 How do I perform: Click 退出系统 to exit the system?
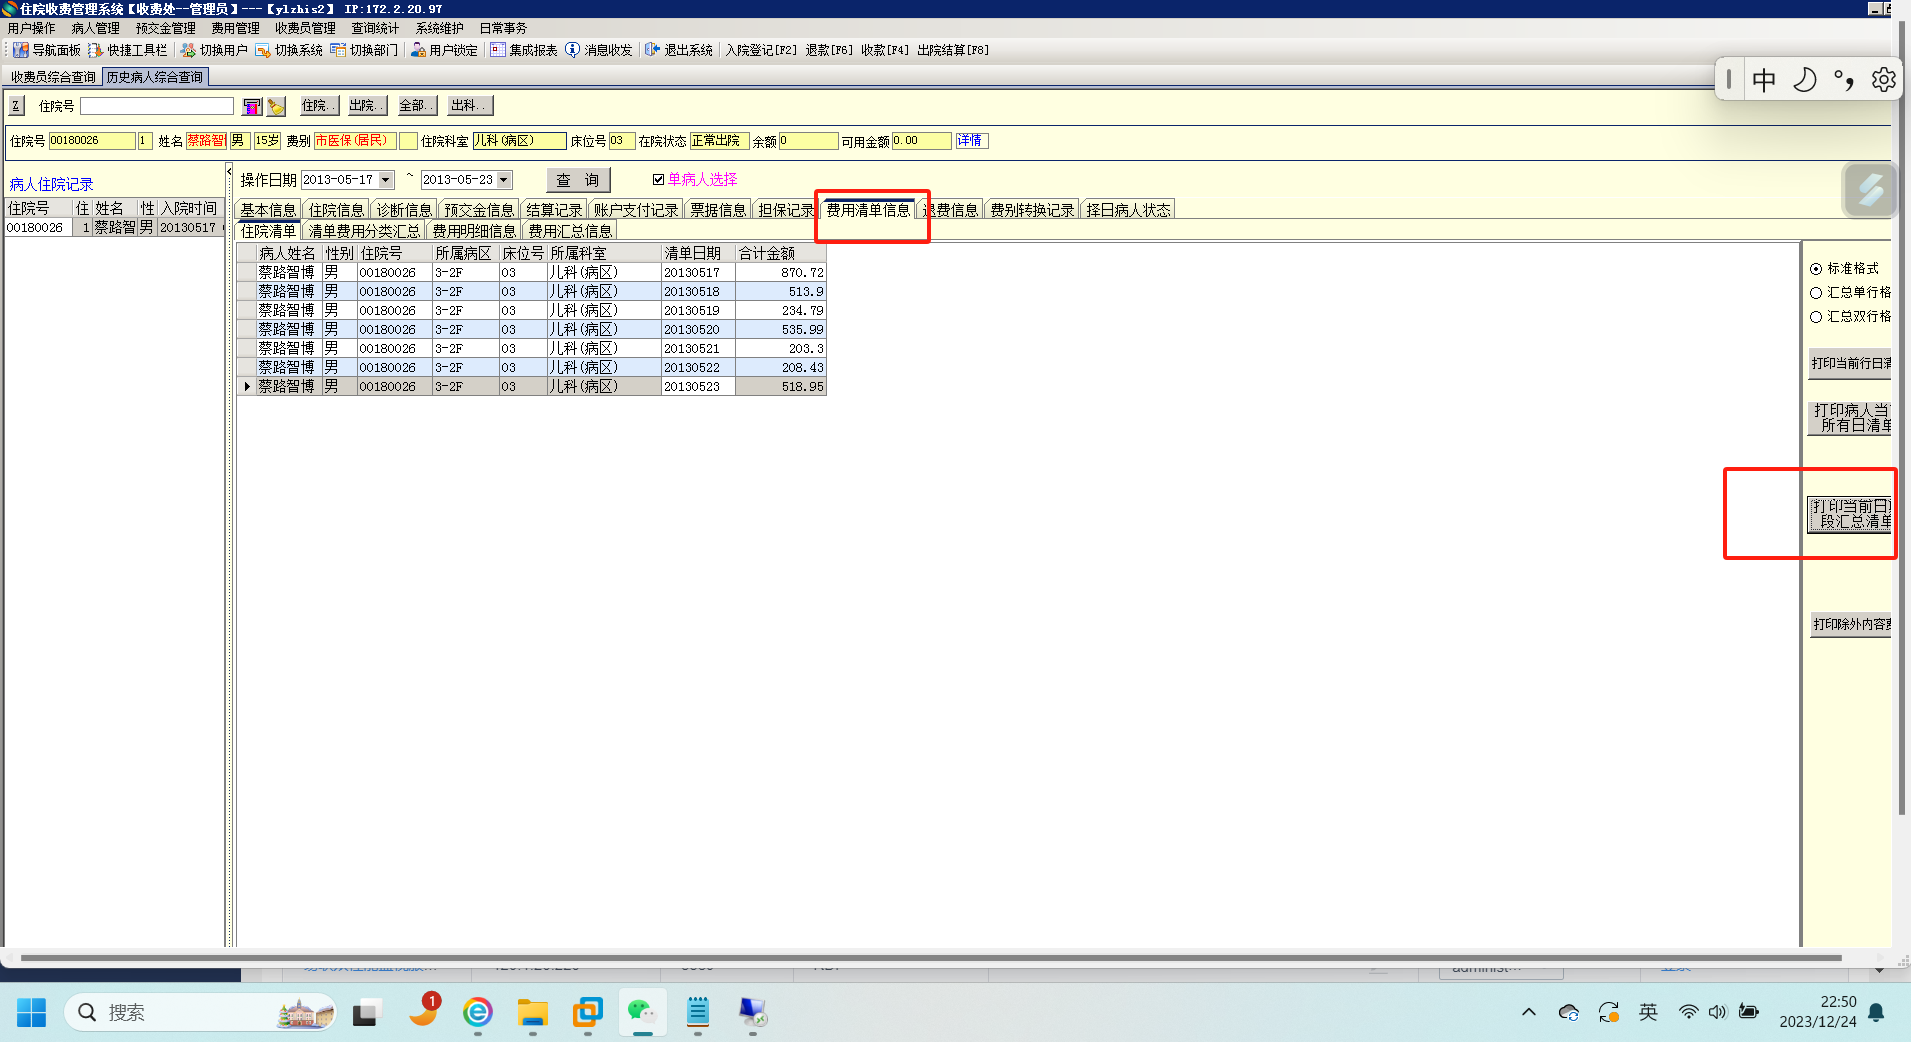click(679, 50)
